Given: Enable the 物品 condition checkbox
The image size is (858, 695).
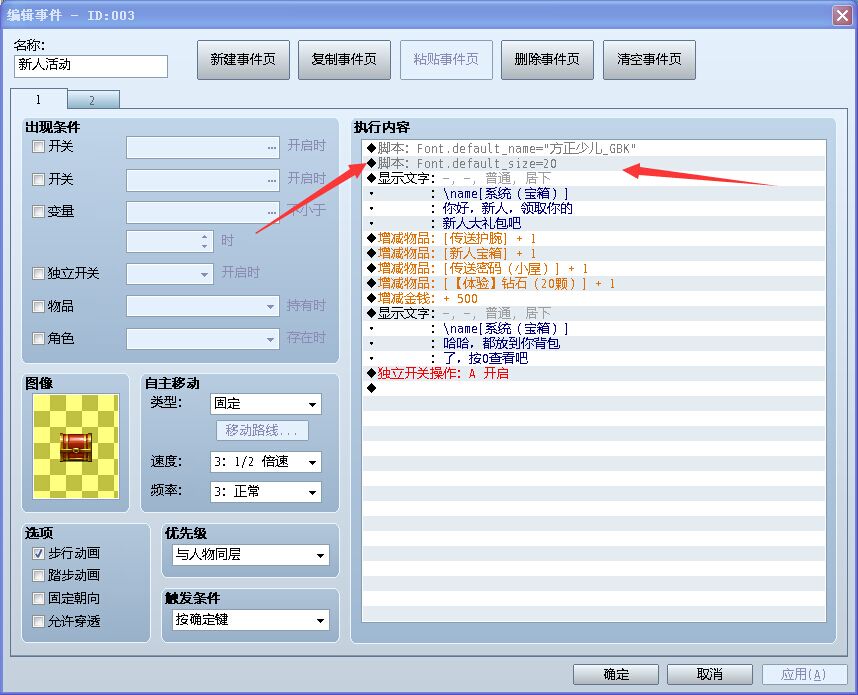Looking at the screenshot, I should pos(38,306).
